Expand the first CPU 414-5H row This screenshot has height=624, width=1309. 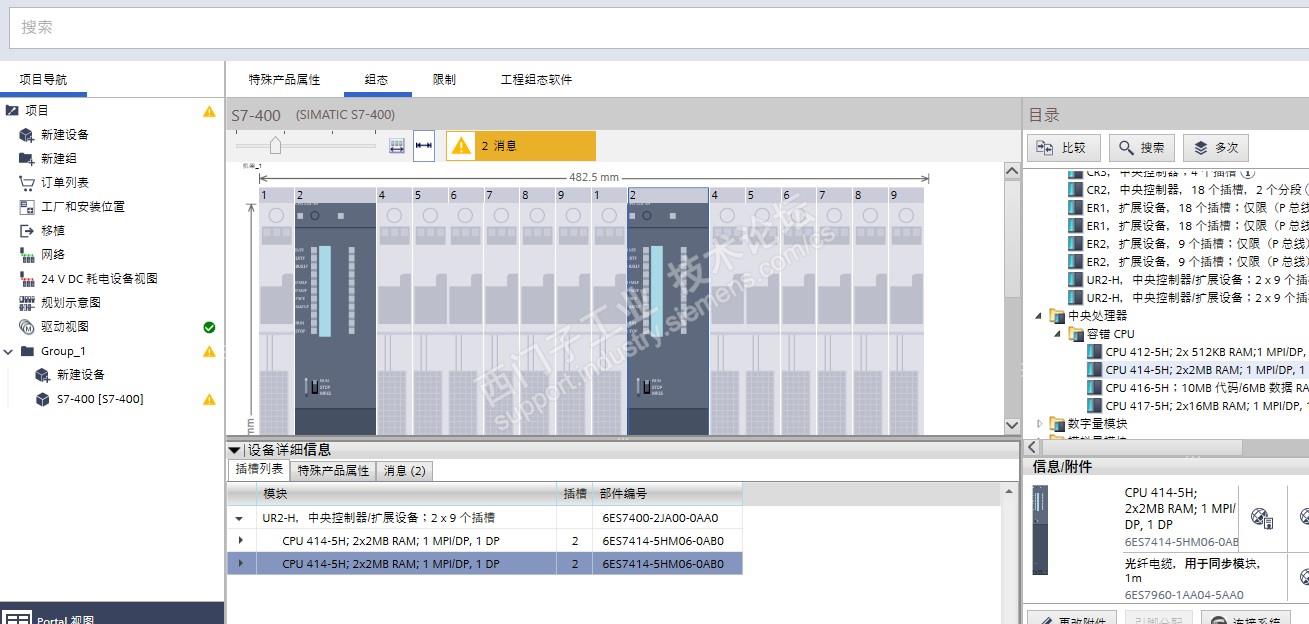(x=240, y=541)
